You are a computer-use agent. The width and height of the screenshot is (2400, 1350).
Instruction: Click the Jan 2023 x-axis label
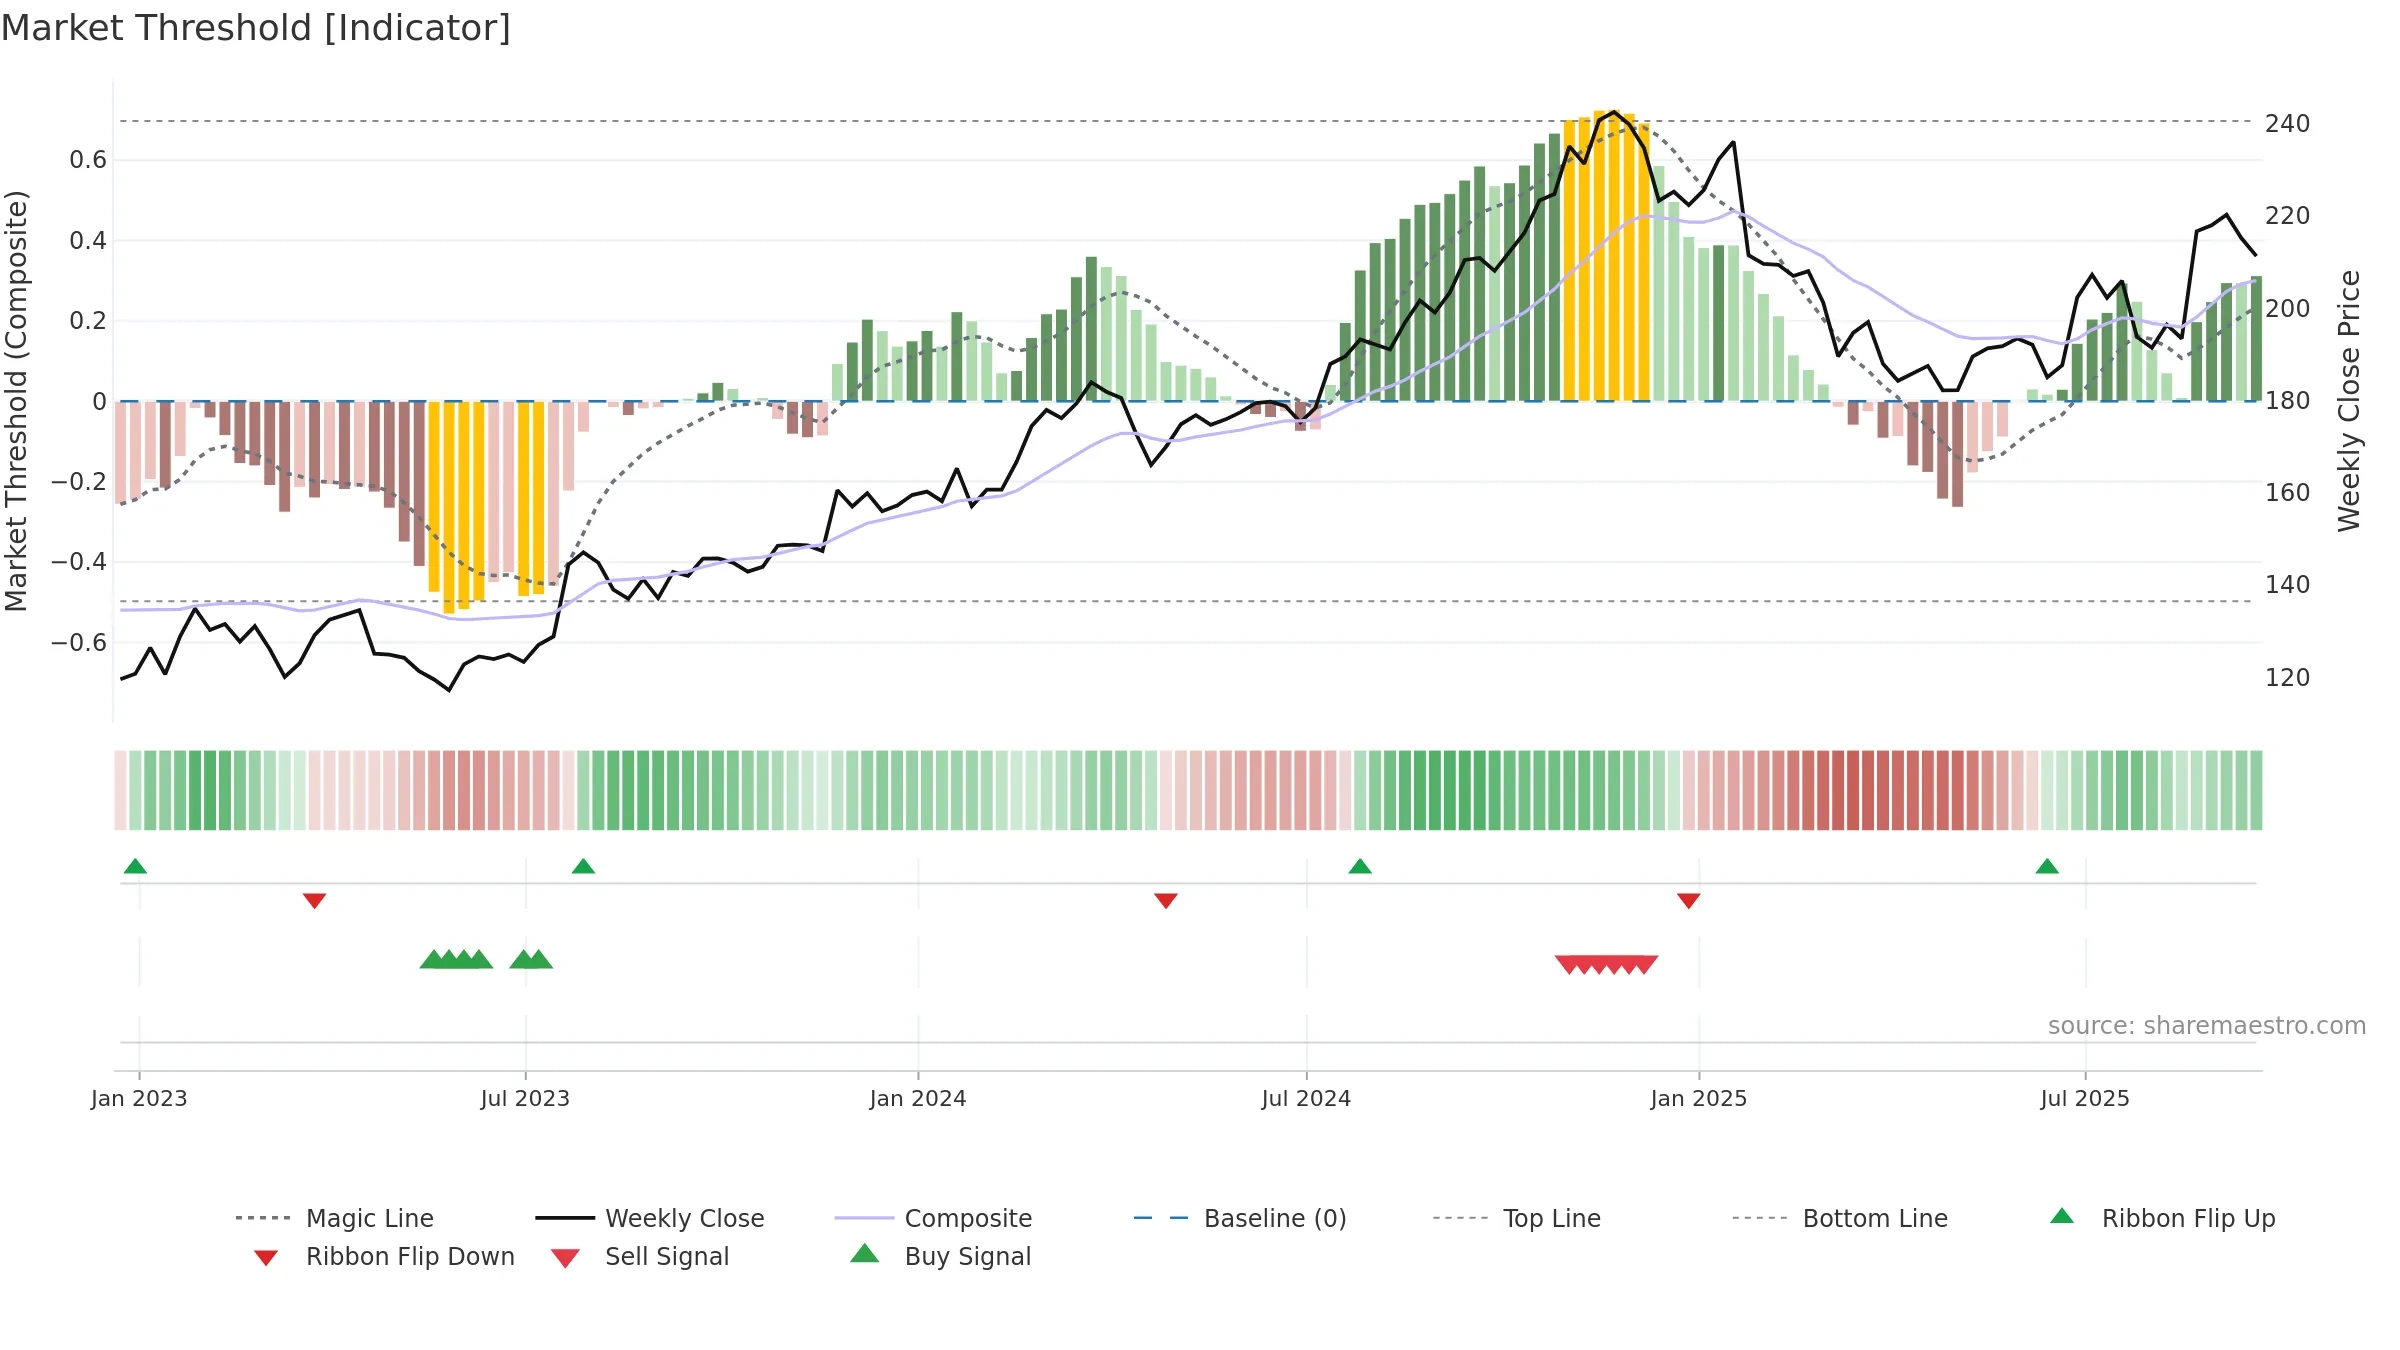point(139,1098)
